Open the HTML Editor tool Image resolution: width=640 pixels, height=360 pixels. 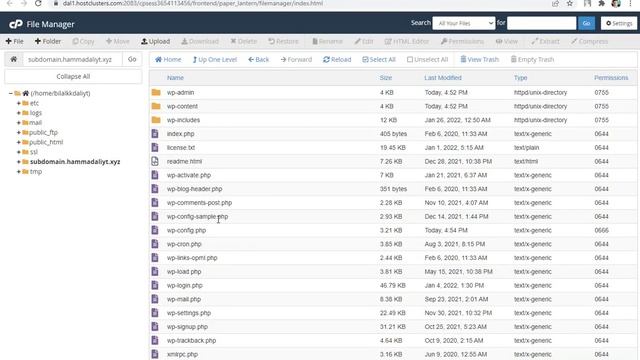pyautogui.click(x=407, y=41)
